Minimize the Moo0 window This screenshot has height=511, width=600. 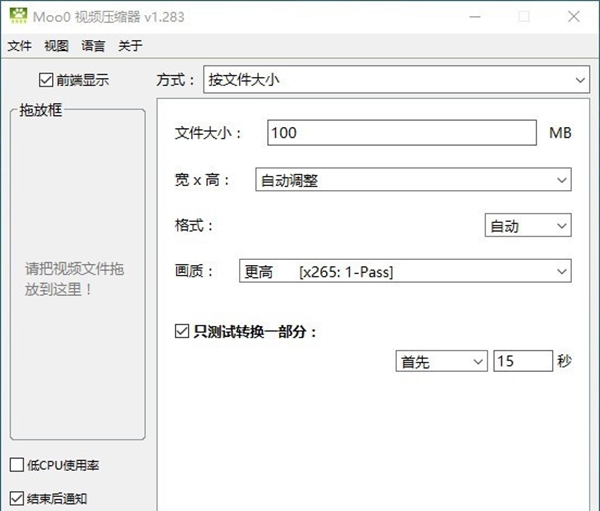click(x=475, y=16)
